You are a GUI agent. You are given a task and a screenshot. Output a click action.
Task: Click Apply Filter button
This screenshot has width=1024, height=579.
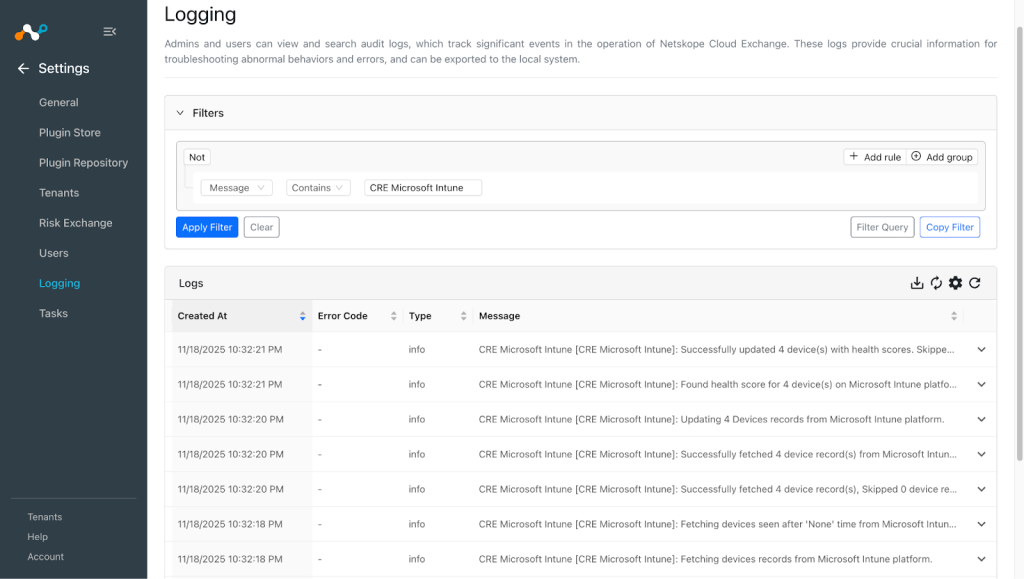pyautogui.click(x=207, y=227)
